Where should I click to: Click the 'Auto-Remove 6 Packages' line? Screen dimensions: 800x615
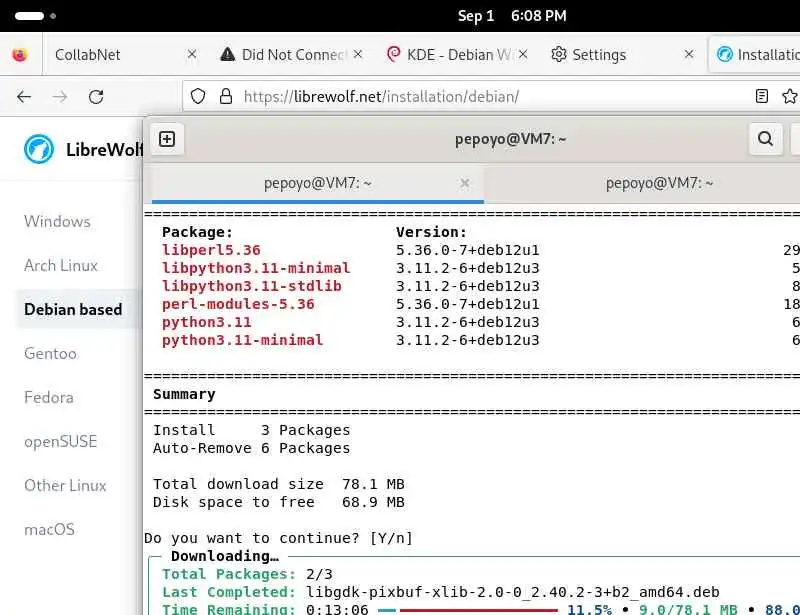coord(252,448)
